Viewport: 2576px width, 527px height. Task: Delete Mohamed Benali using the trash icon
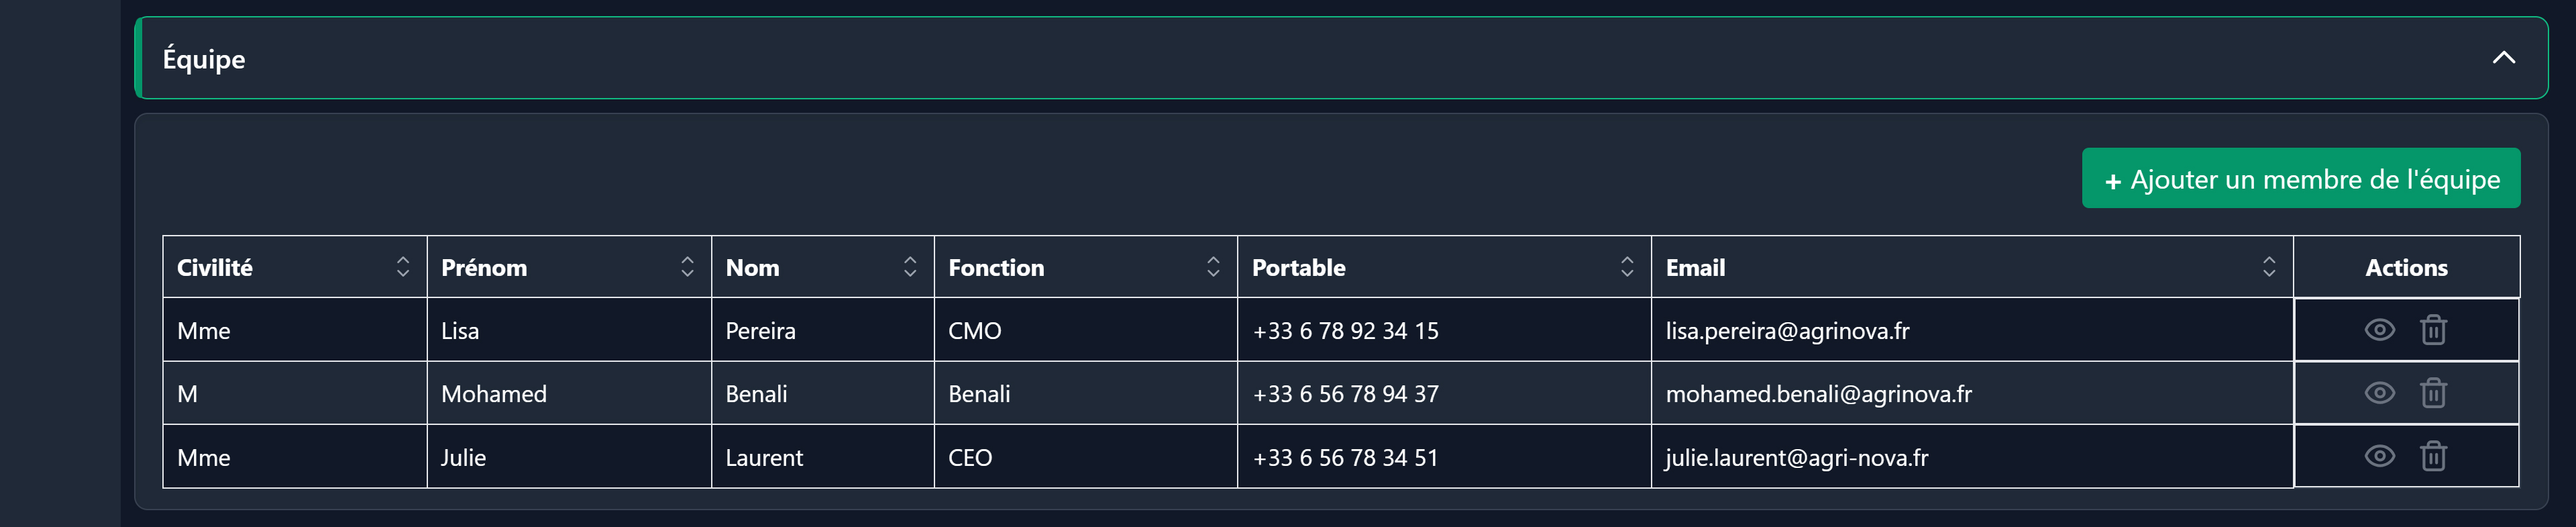[x=2433, y=393]
